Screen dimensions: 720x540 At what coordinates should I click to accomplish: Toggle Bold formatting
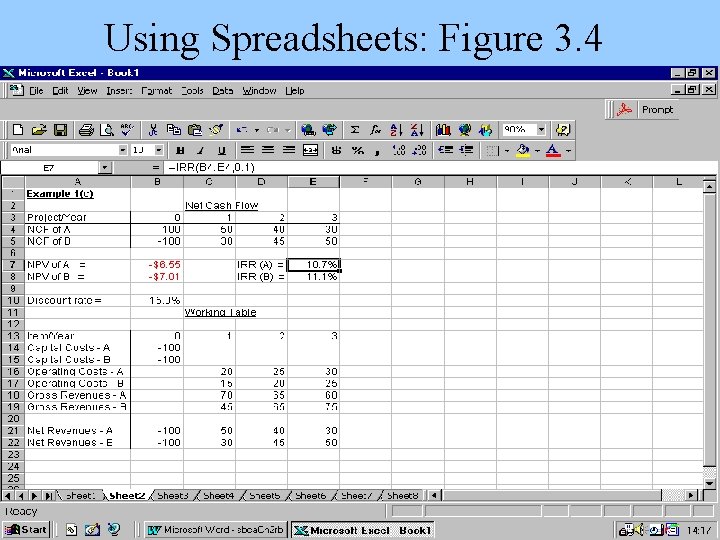coord(180,150)
